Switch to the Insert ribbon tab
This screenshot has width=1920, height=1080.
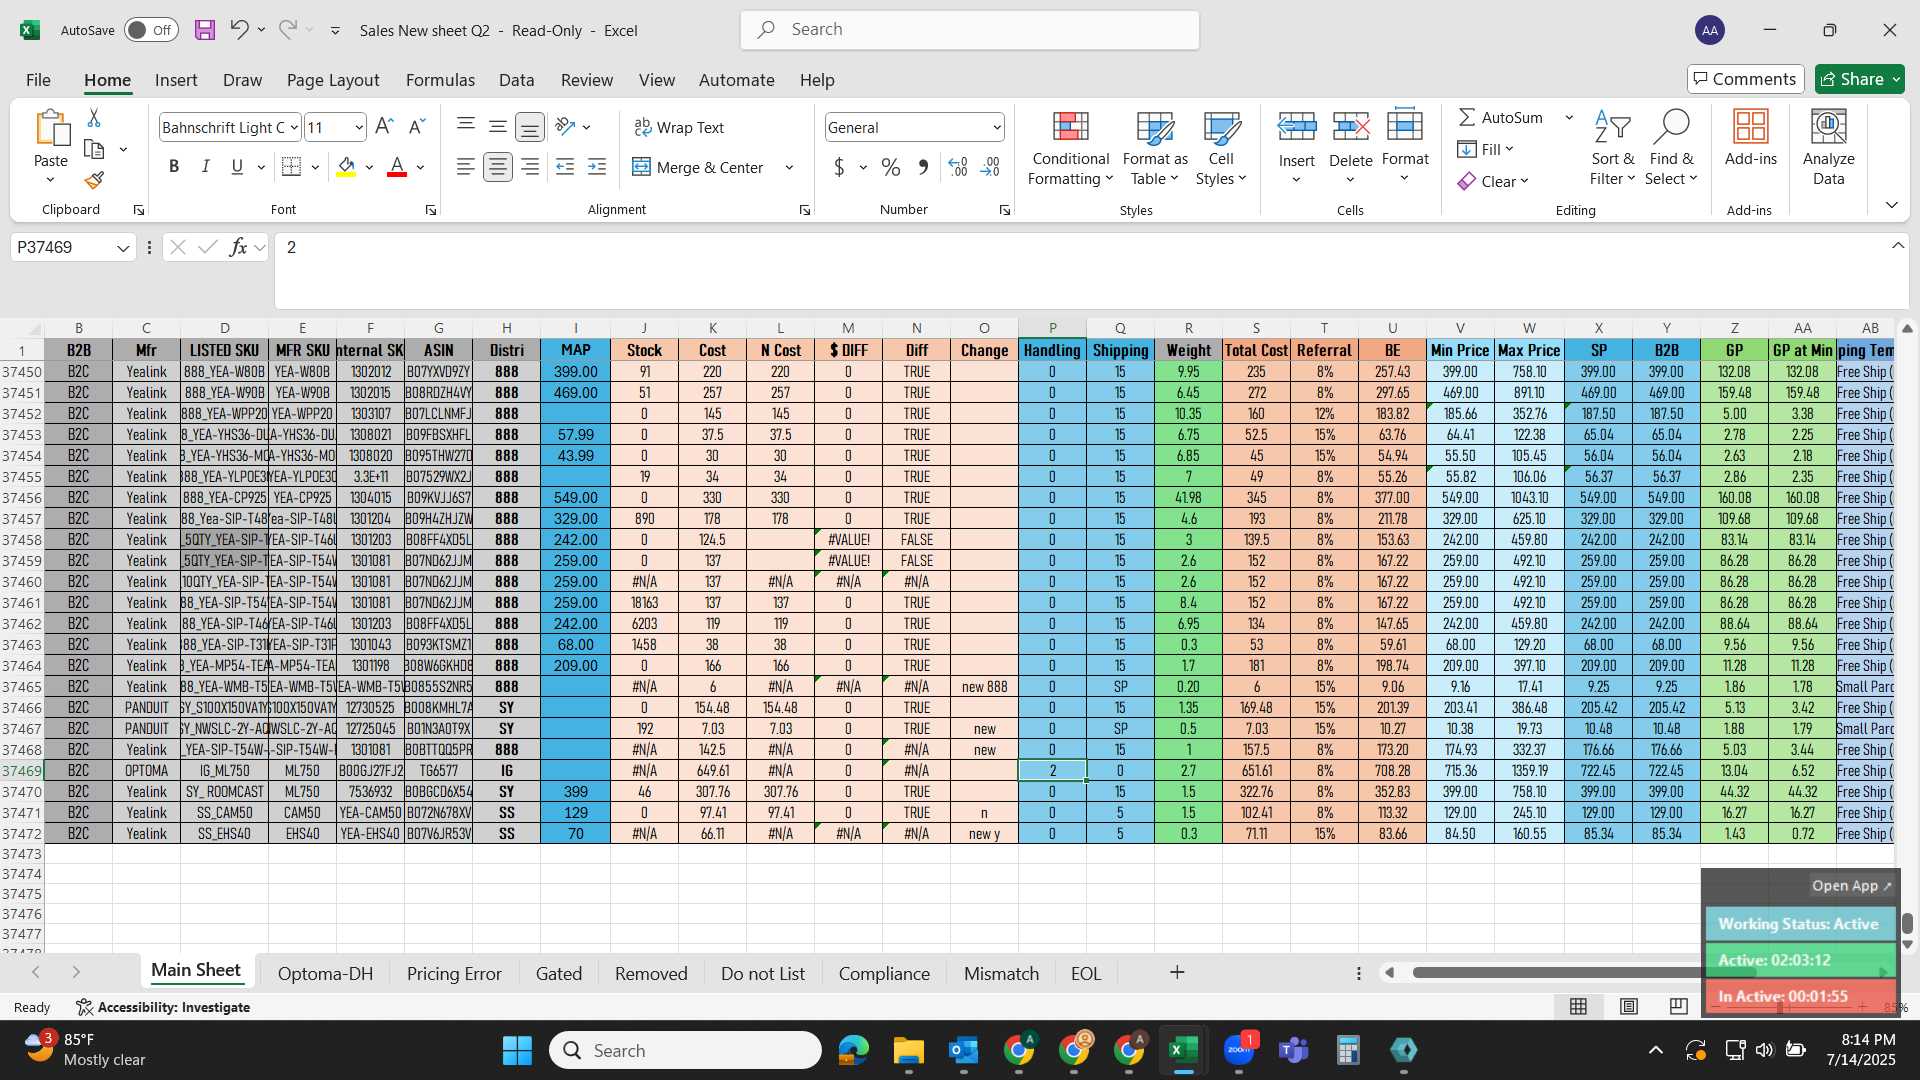[176, 80]
